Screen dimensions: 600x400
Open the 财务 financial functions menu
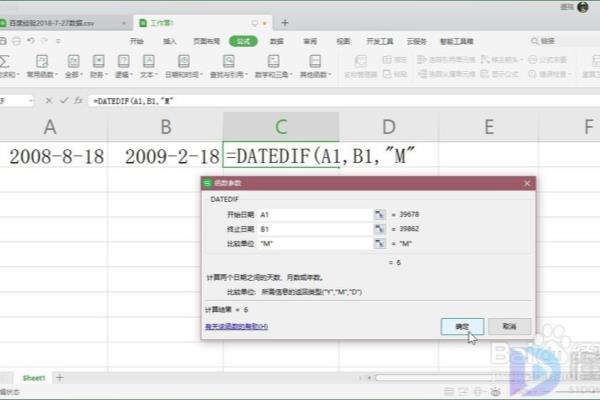pos(98,66)
